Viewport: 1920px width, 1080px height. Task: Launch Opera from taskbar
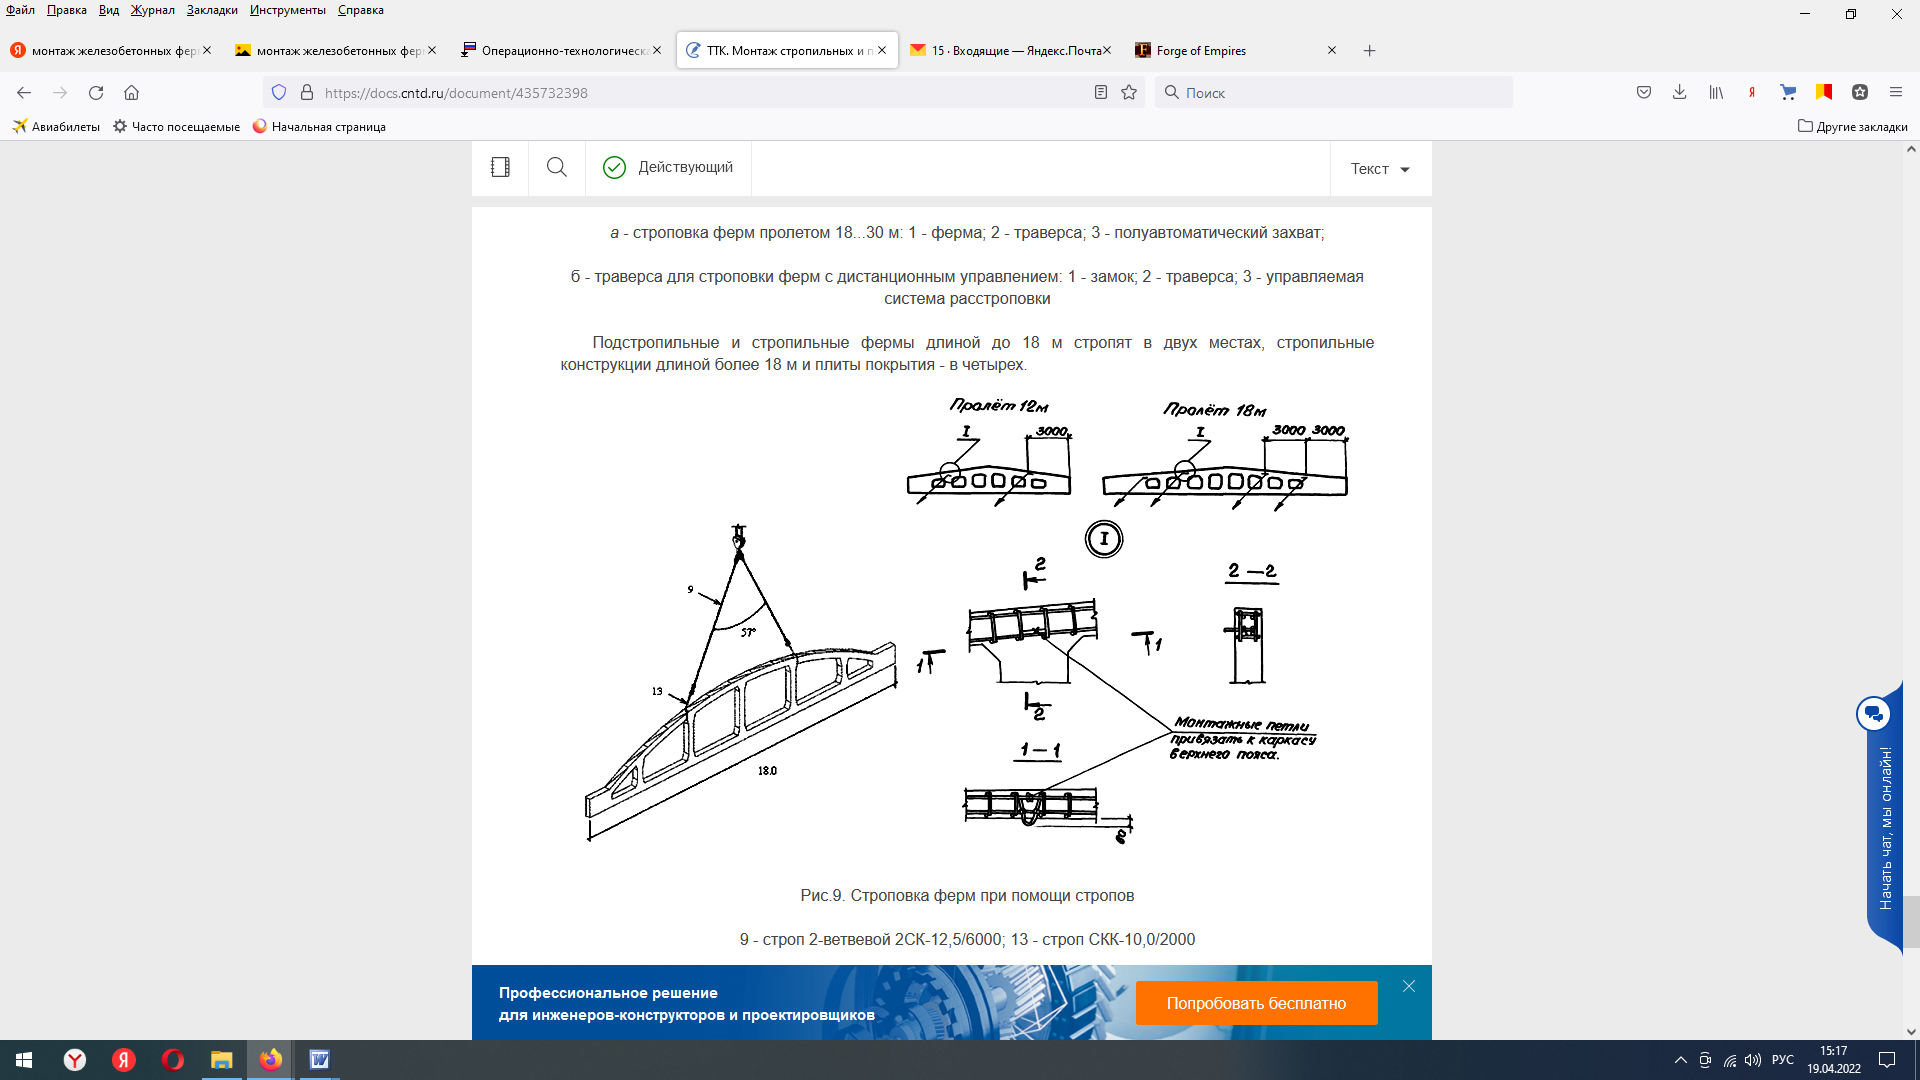point(172,1060)
